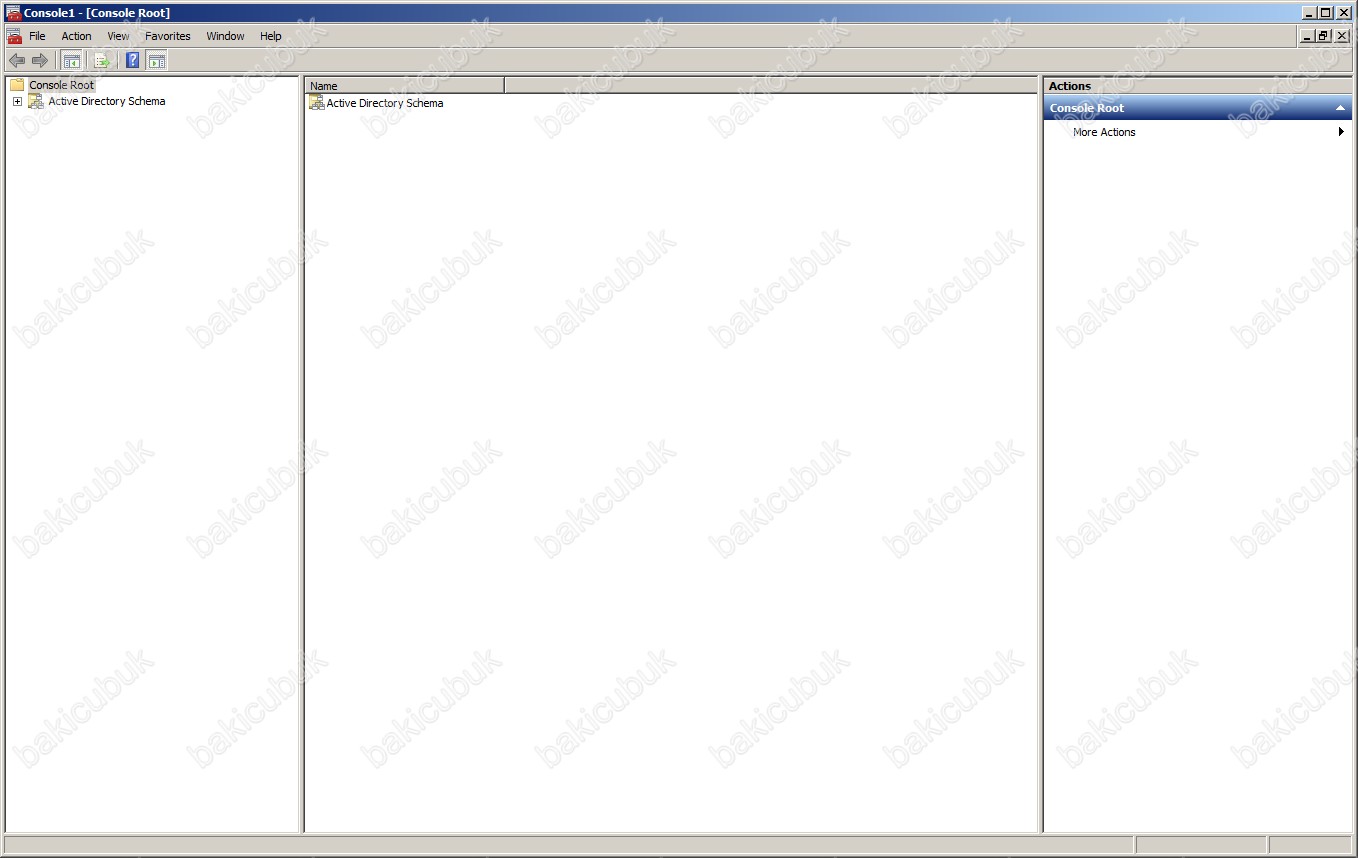Expand More Actions submenu arrow

pyautogui.click(x=1341, y=132)
